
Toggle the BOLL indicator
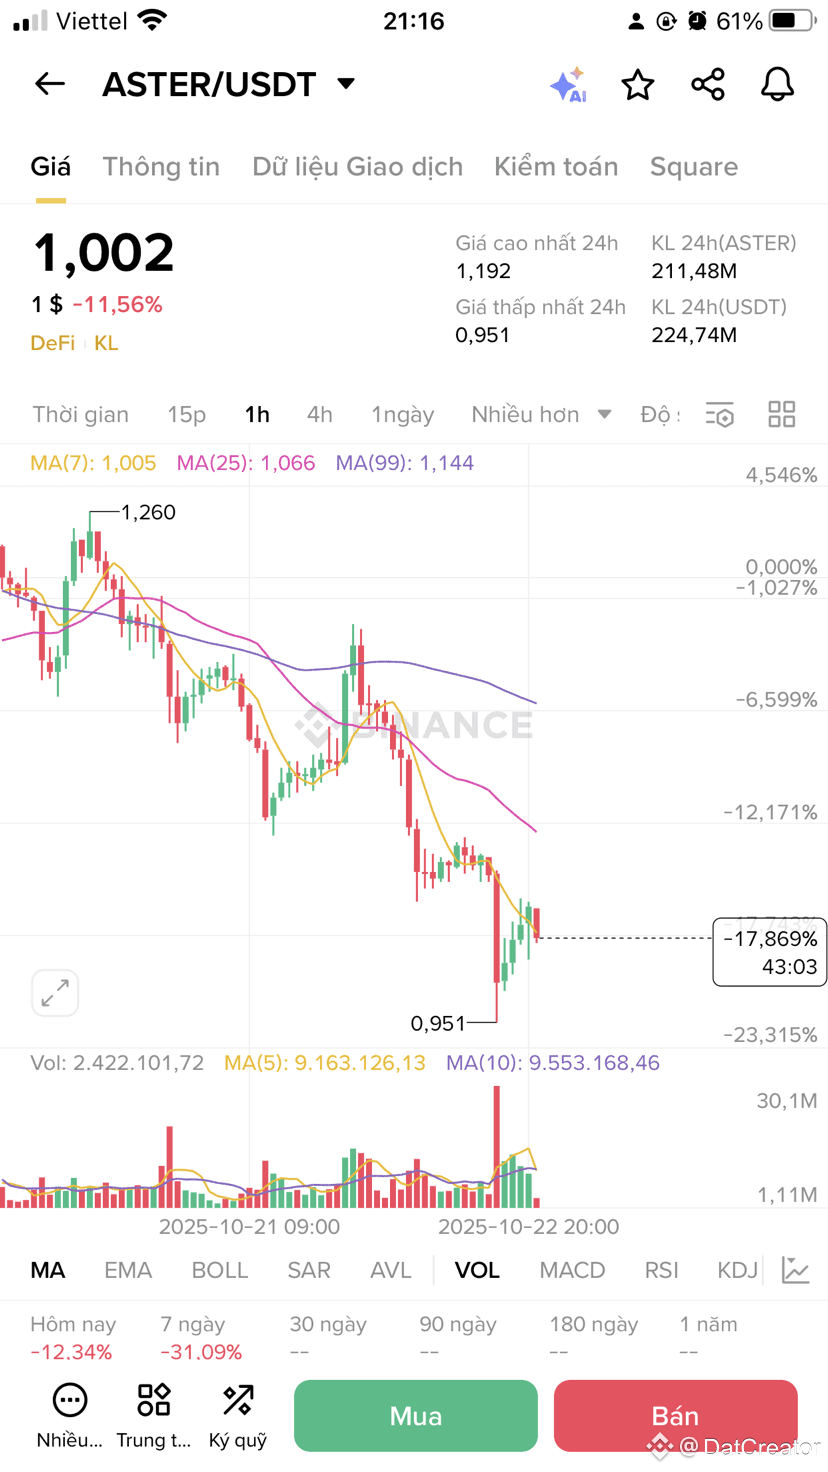(x=219, y=1270)
